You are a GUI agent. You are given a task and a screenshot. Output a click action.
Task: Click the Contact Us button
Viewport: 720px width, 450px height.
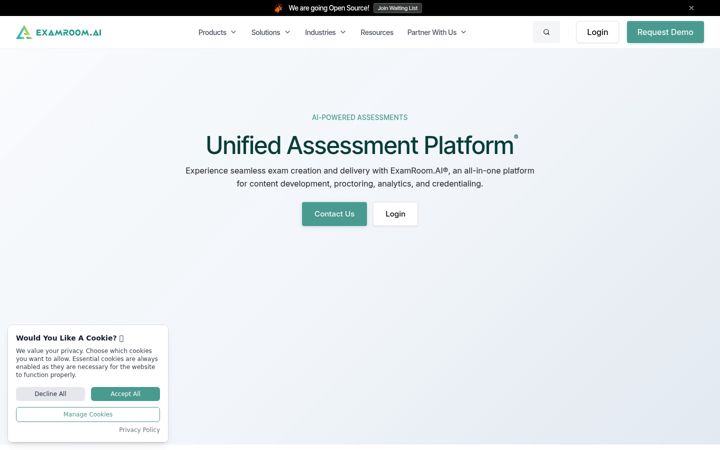coord(334,214)
